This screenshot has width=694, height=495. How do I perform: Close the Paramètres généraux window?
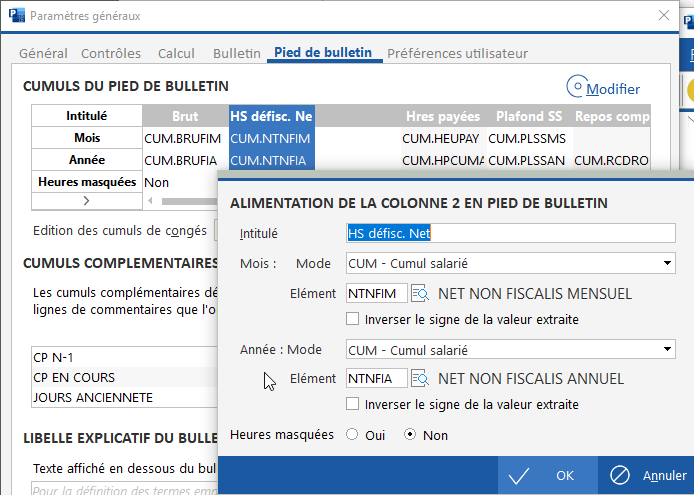click(x=663, y=15)
